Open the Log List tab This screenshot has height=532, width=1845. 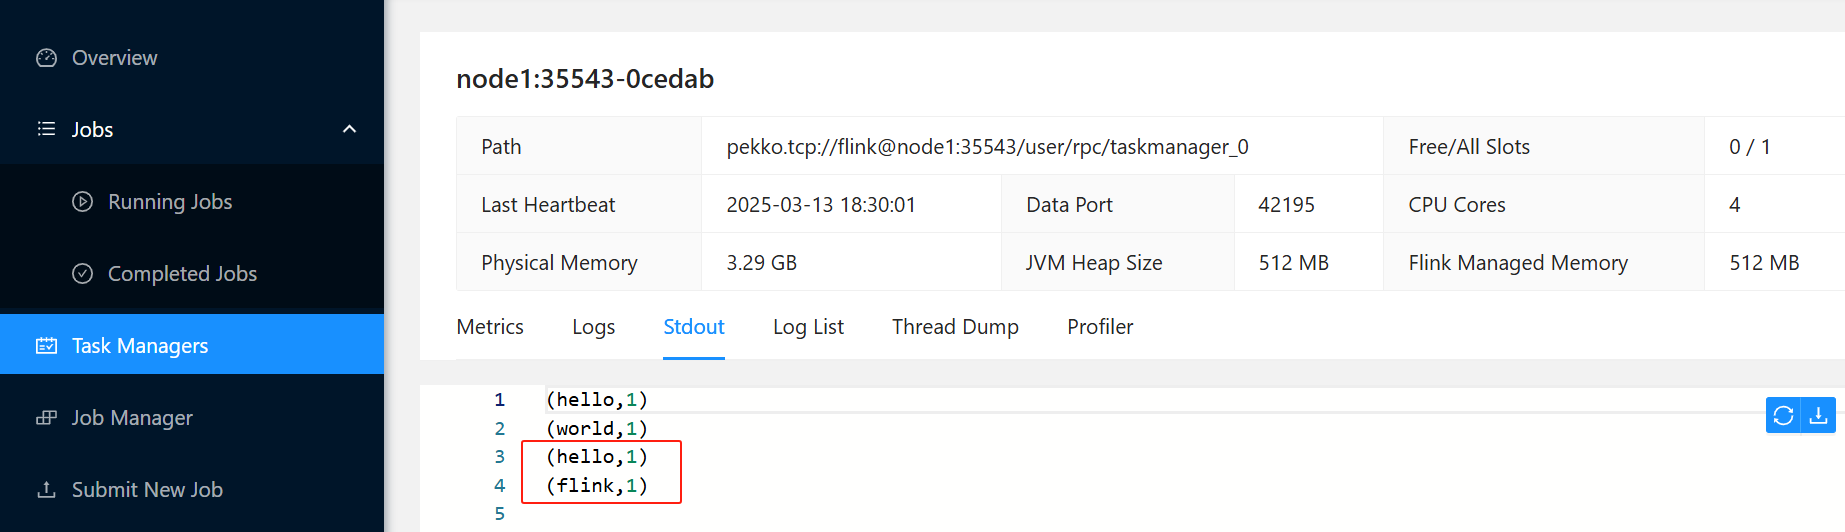click(808, 327)
